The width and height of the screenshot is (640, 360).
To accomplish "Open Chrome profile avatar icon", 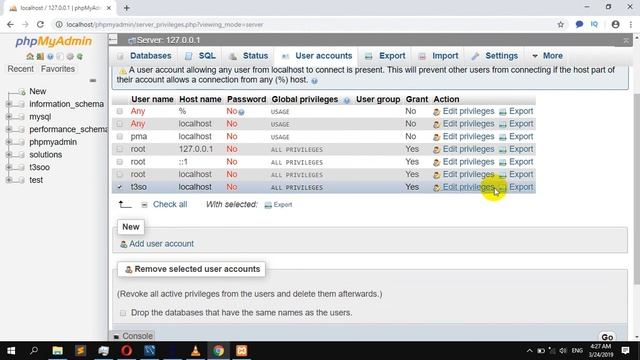I will coord(616,24).
